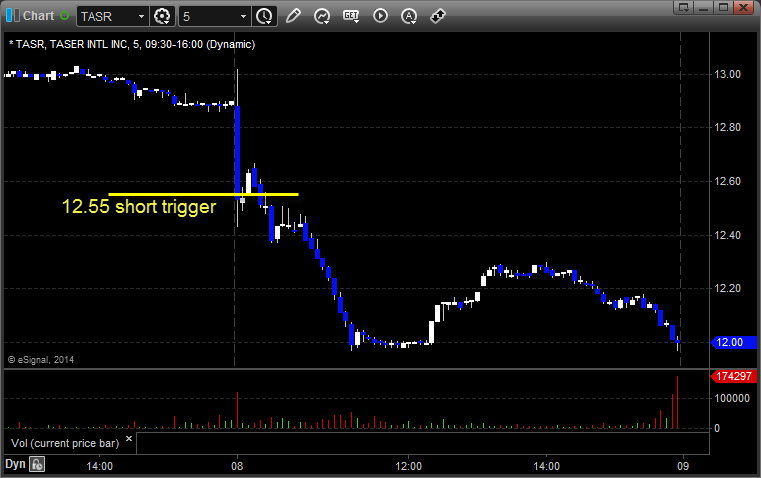
Task: Open the time template clock menu
Action: (265, 16)
